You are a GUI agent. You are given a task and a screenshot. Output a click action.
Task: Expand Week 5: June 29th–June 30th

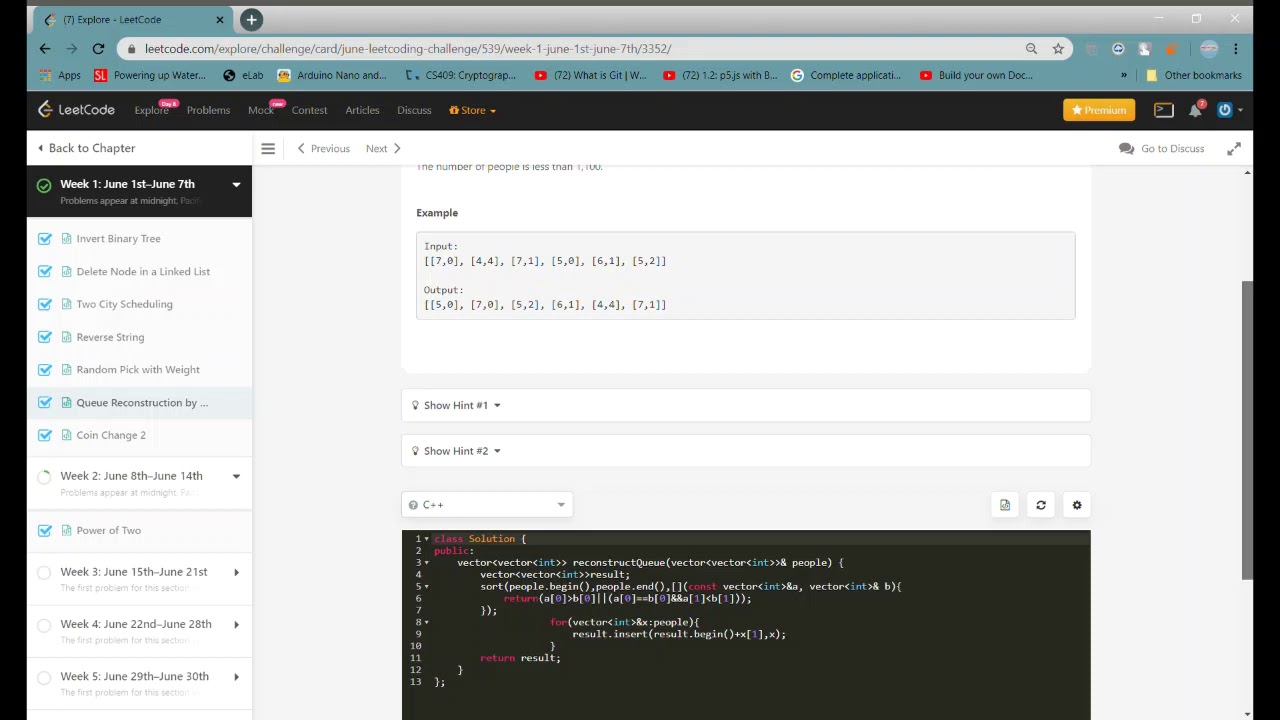click(236, 677)
